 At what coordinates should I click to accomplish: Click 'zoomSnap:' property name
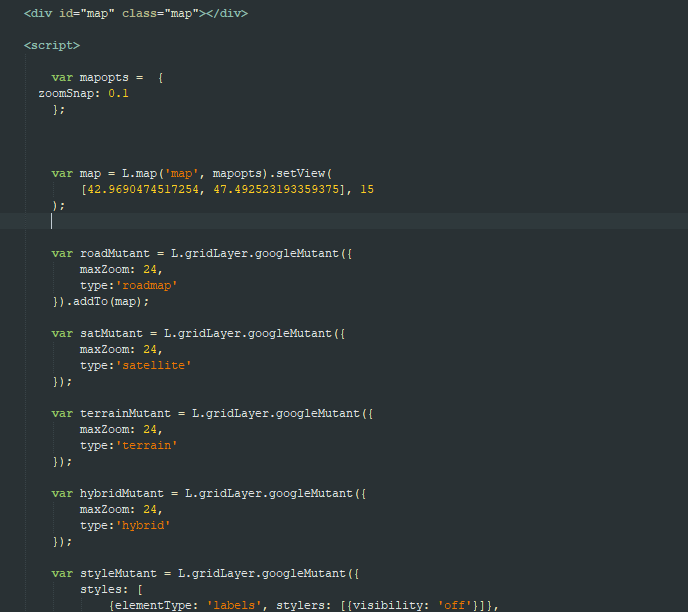click(69, 93)
